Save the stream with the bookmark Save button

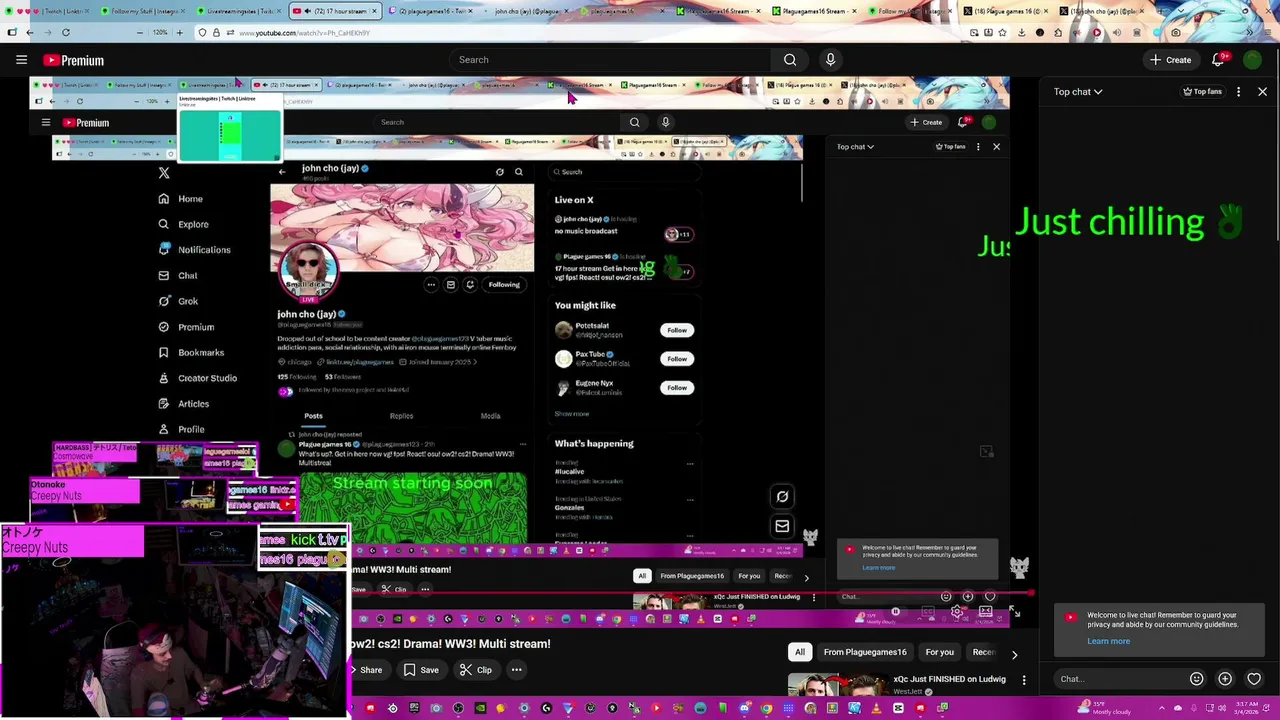(421, 670)
